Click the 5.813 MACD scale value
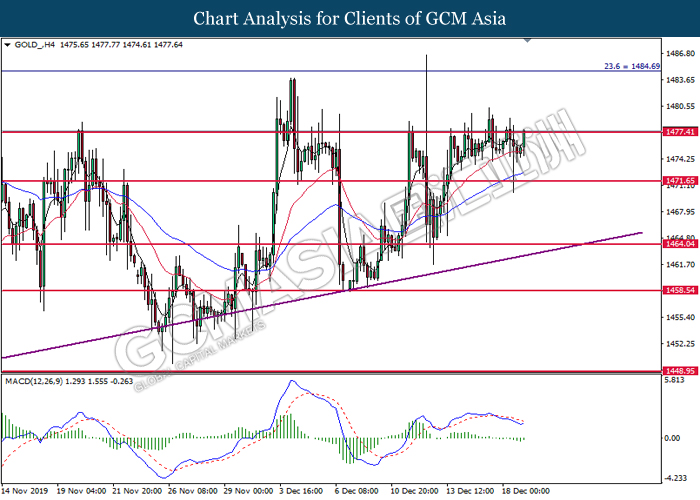Screen dimensions: 700x500 click(x=675, y=383)
